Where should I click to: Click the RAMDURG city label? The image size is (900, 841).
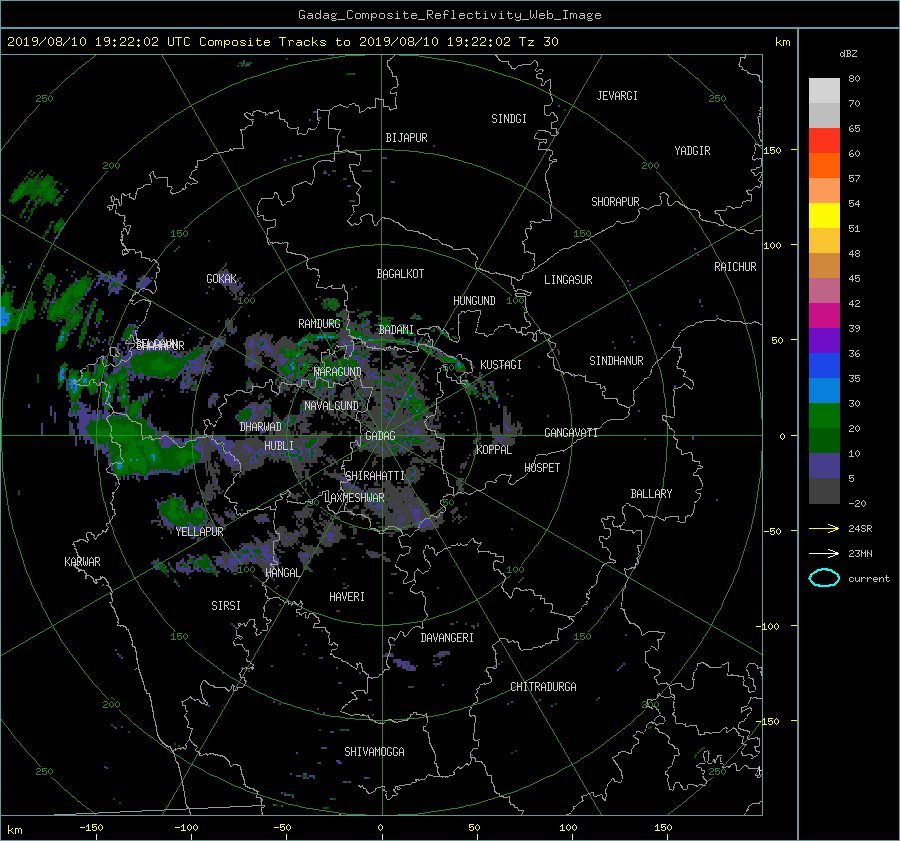tap(319, 324)
